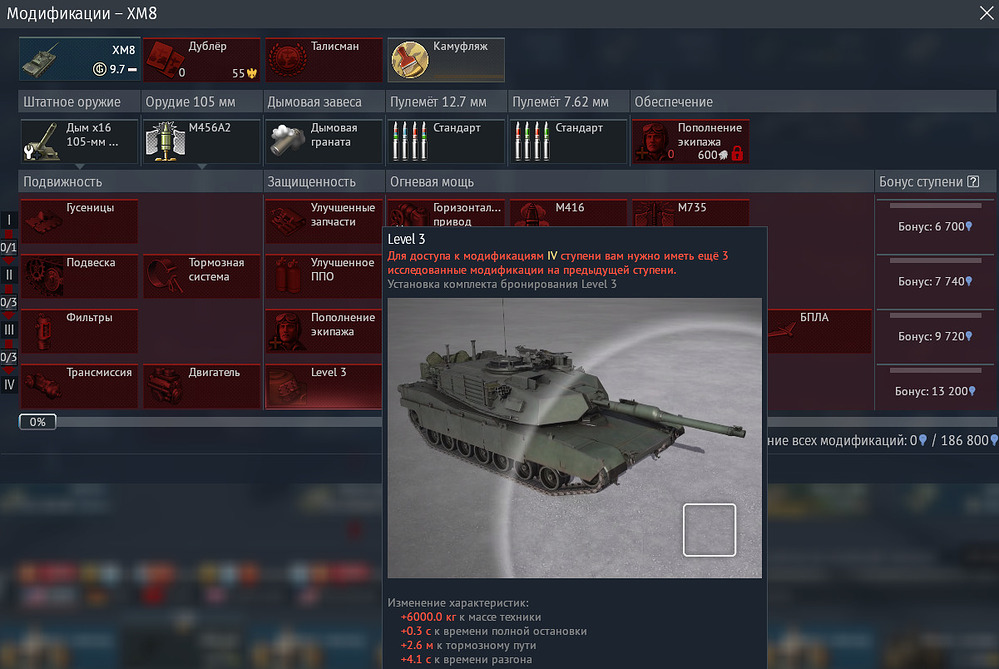Select the Трансмиссия modification
Viewport: 999px width, 669px height.
(79, 386)
